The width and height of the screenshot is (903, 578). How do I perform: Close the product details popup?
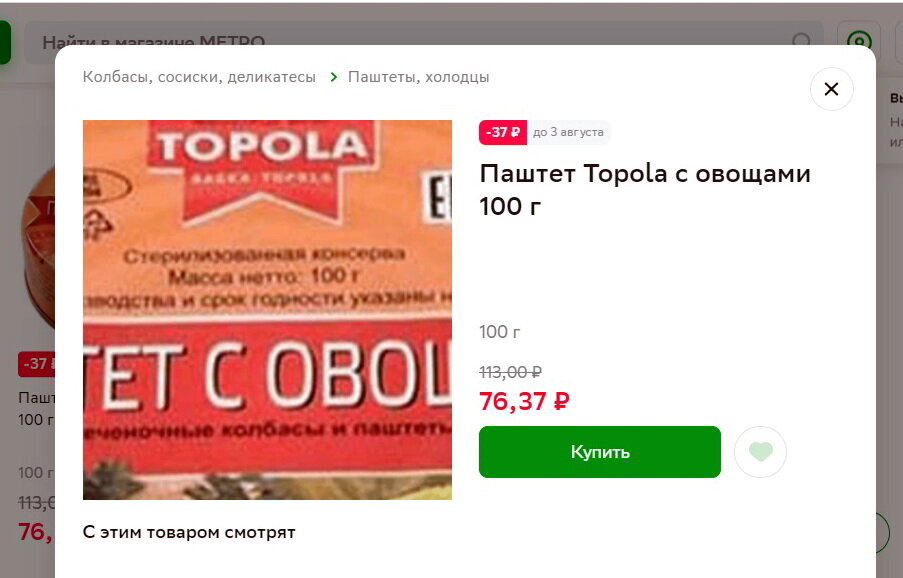[x=831, y=89]
